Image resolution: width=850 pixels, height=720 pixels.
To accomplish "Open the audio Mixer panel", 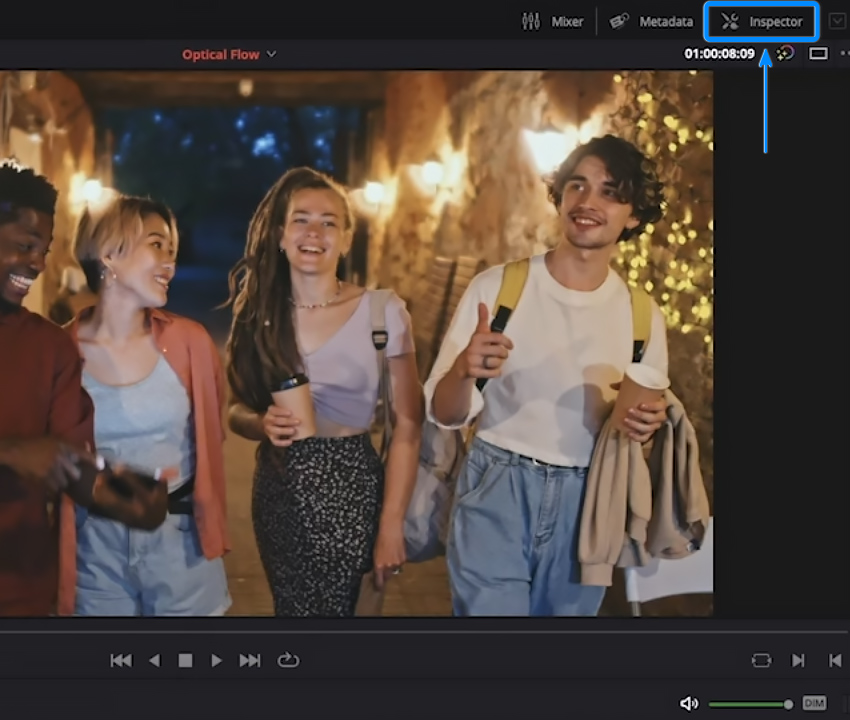I will tap(552, 22).
